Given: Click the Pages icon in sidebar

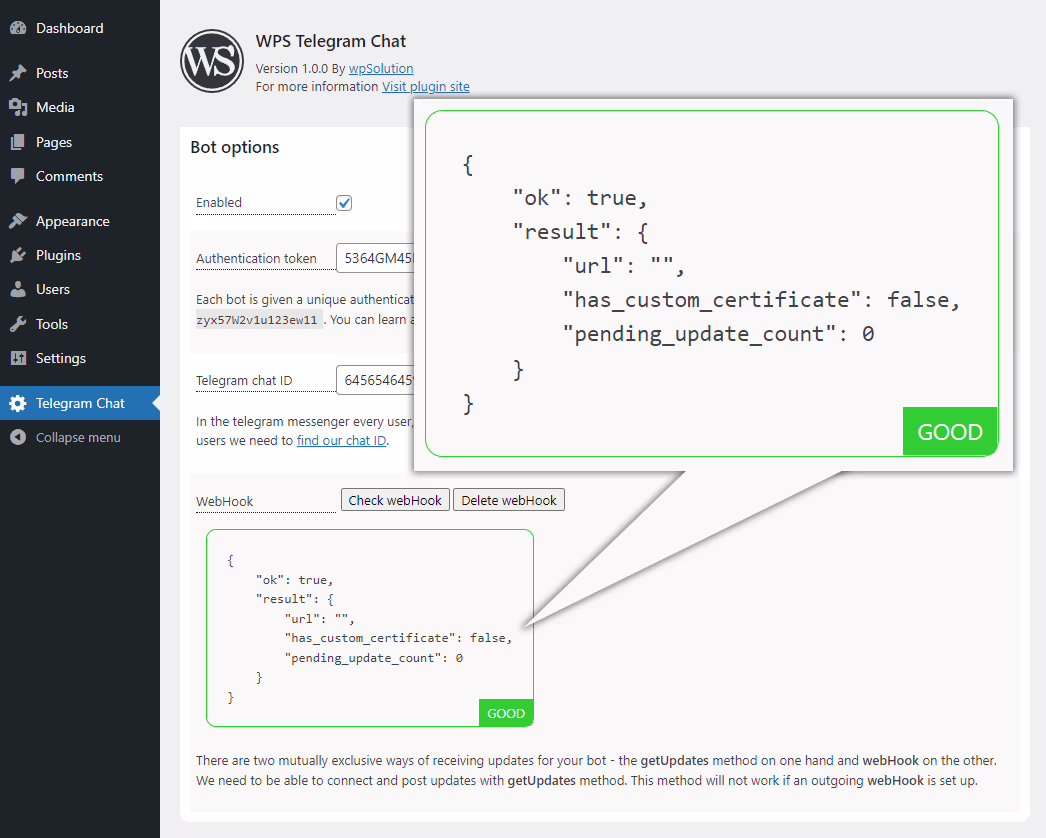Looking at the screenshot, I should tap(17, 142).
